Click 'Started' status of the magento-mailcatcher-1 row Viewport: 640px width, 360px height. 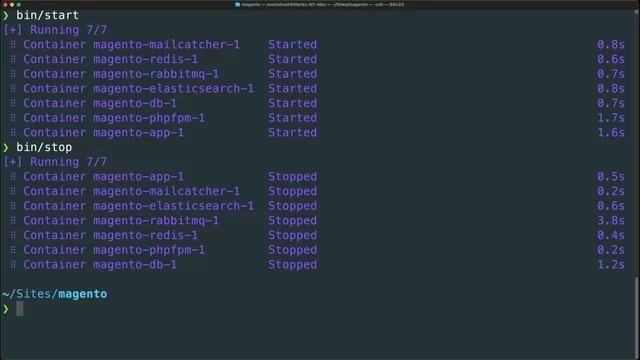pos(292,44)
